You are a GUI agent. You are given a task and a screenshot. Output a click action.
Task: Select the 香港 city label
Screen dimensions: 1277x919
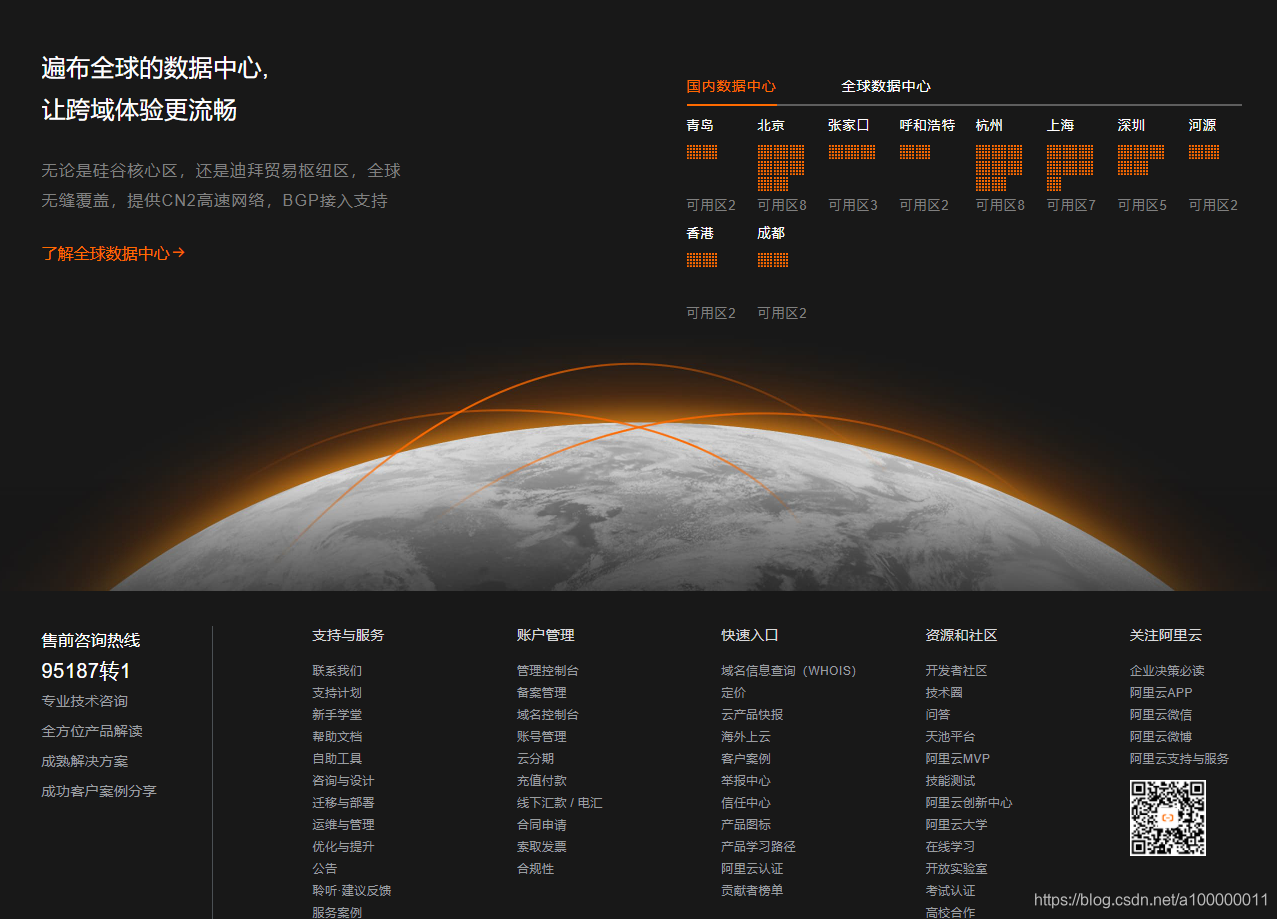click(x=700, y=233)
